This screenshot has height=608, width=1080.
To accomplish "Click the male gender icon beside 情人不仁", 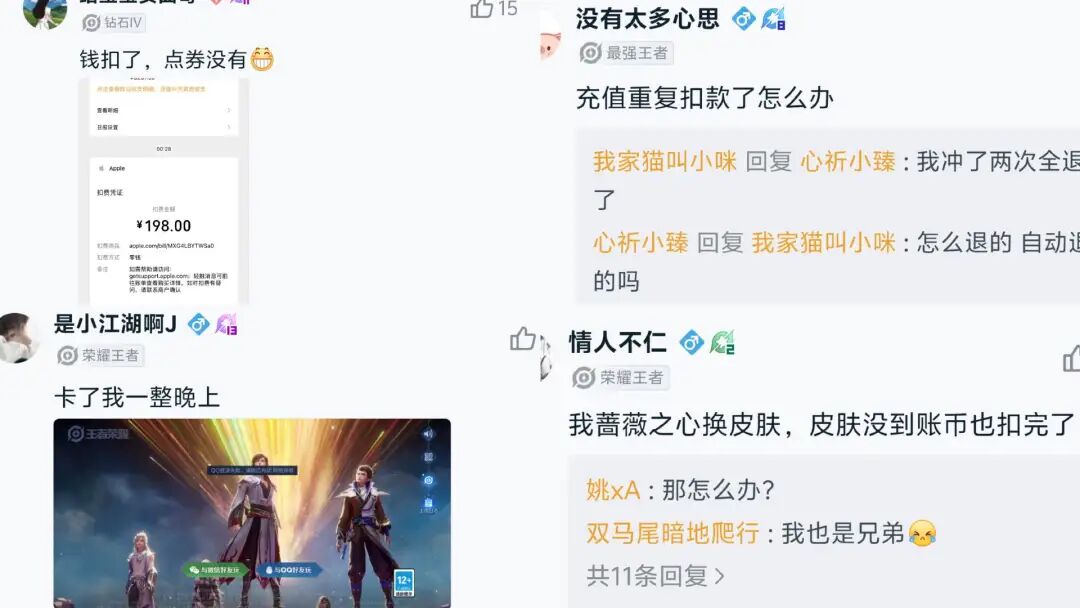I will click(x=692, y=342).
